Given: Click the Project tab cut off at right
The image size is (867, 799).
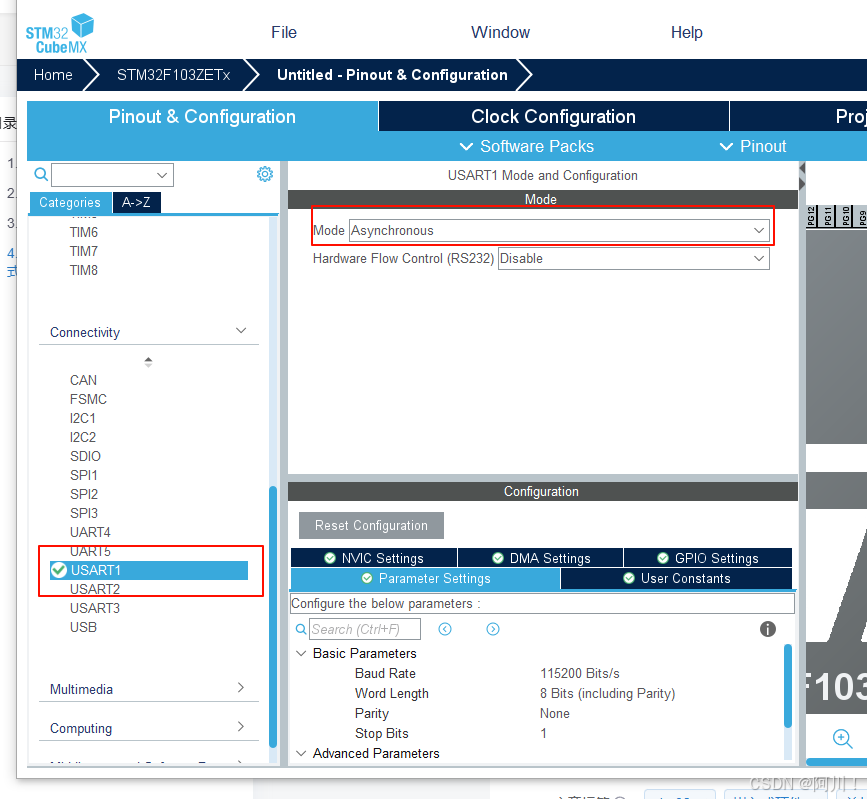Looking at the screenshot, I should [798, 116].
